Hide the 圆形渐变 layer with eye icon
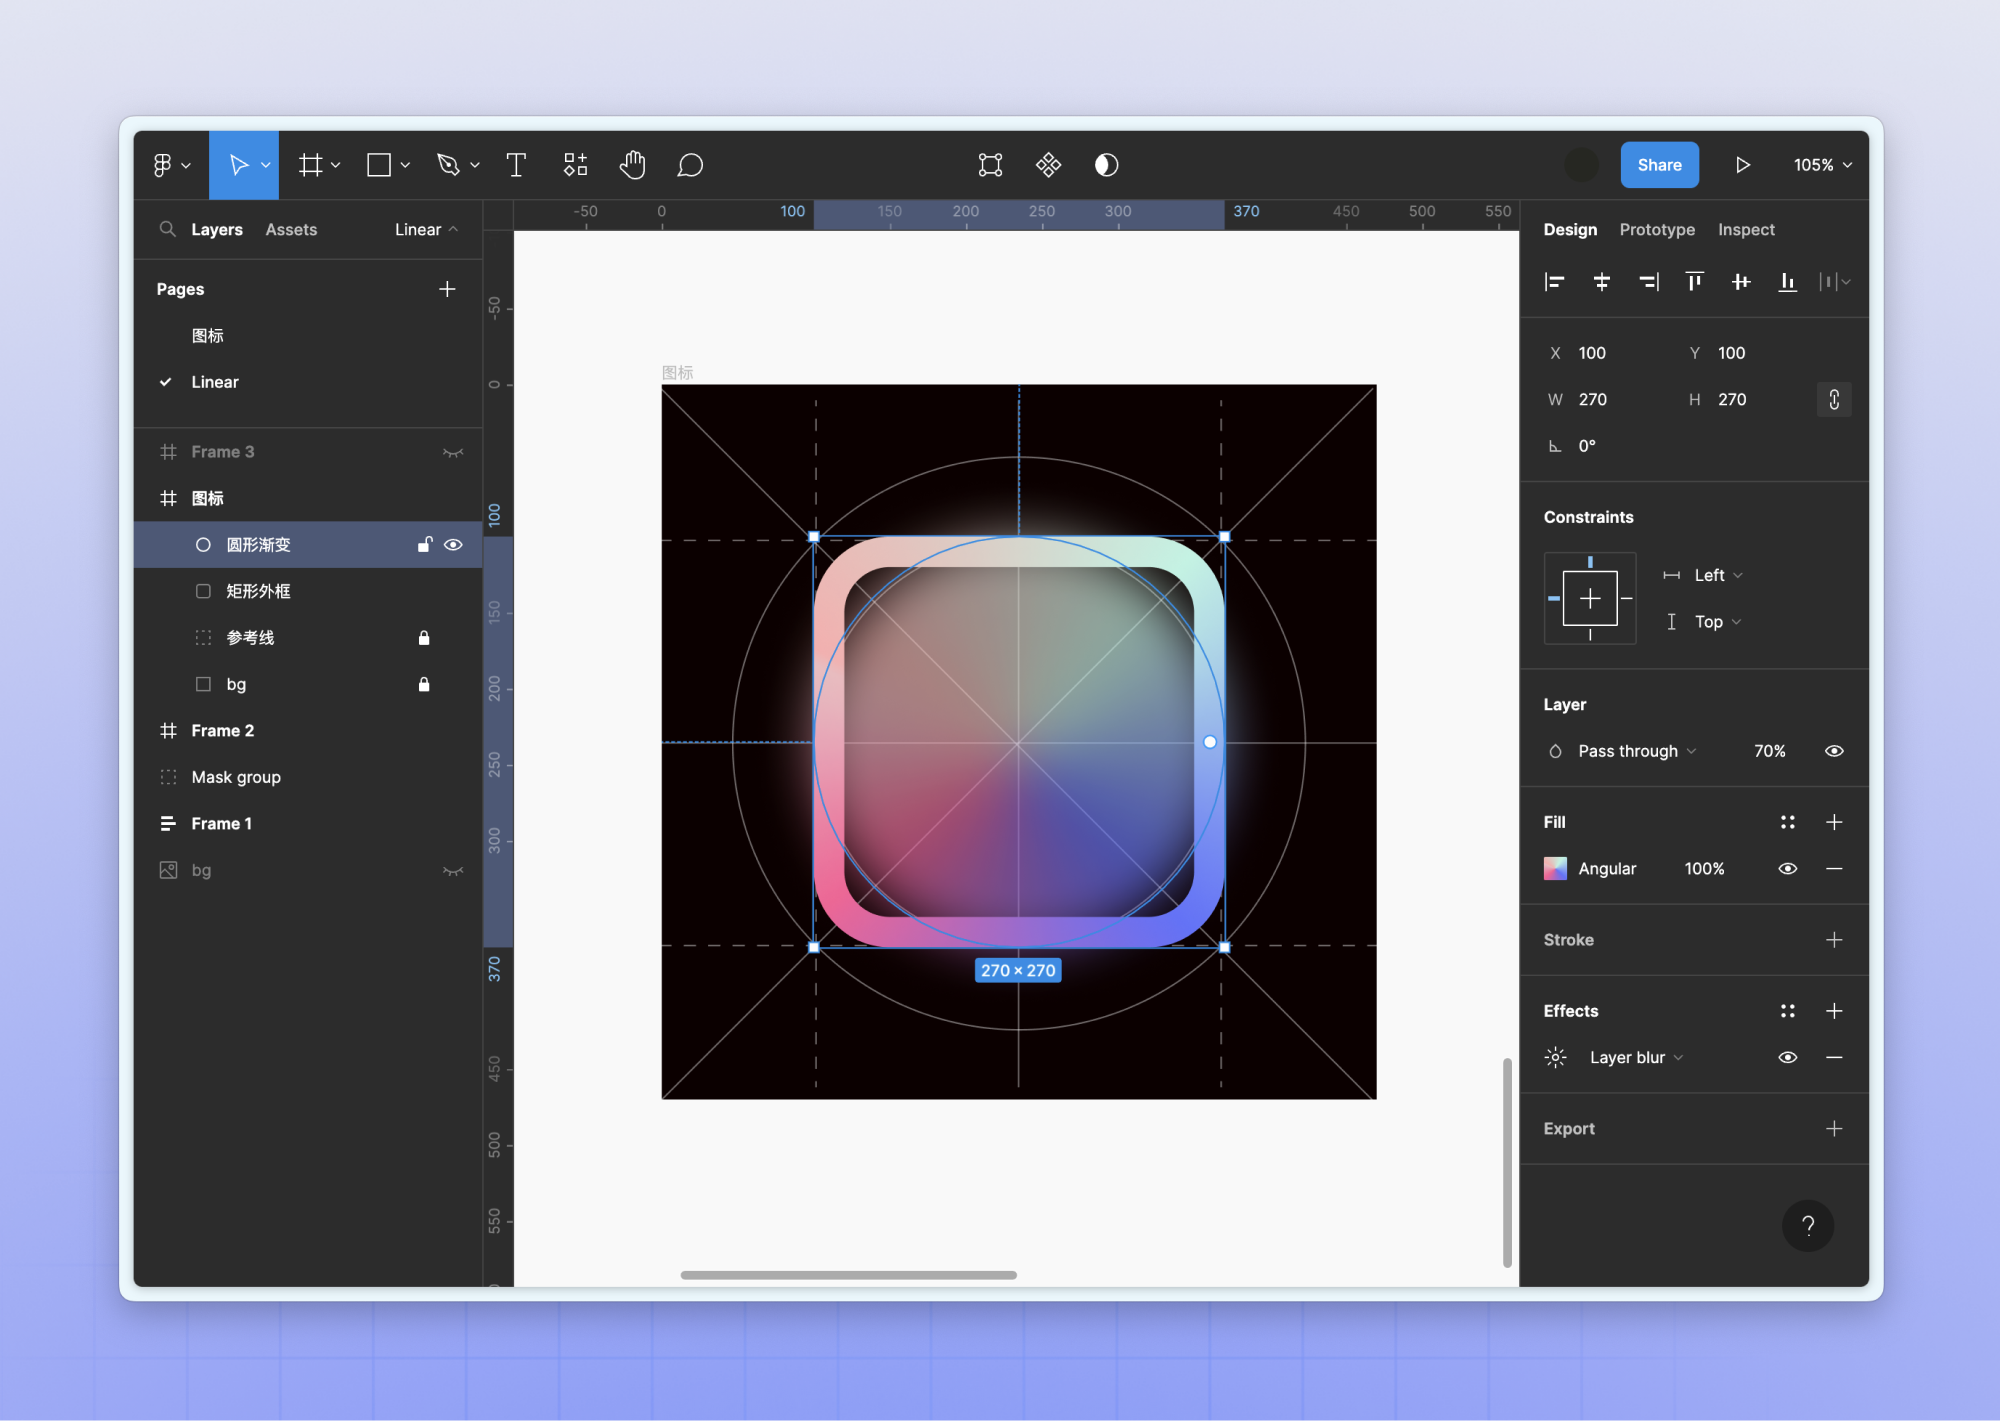The height and width of the screenshot is (1421, 2000). pos(453,545)
